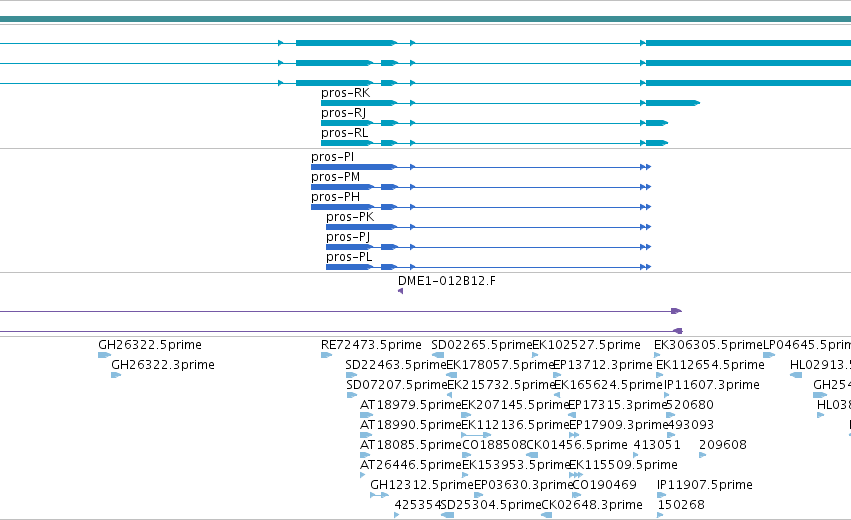Click the IP11907.5prime EST label
851x520 pixels.
pyautogui.click(x=704, y=485)
